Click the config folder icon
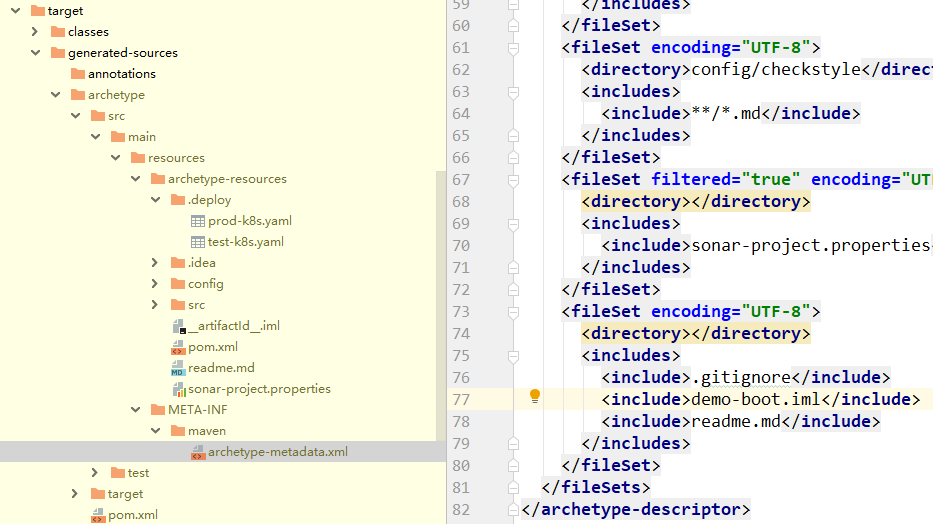This screenshot has height=524, width=933. coord(178,284)
